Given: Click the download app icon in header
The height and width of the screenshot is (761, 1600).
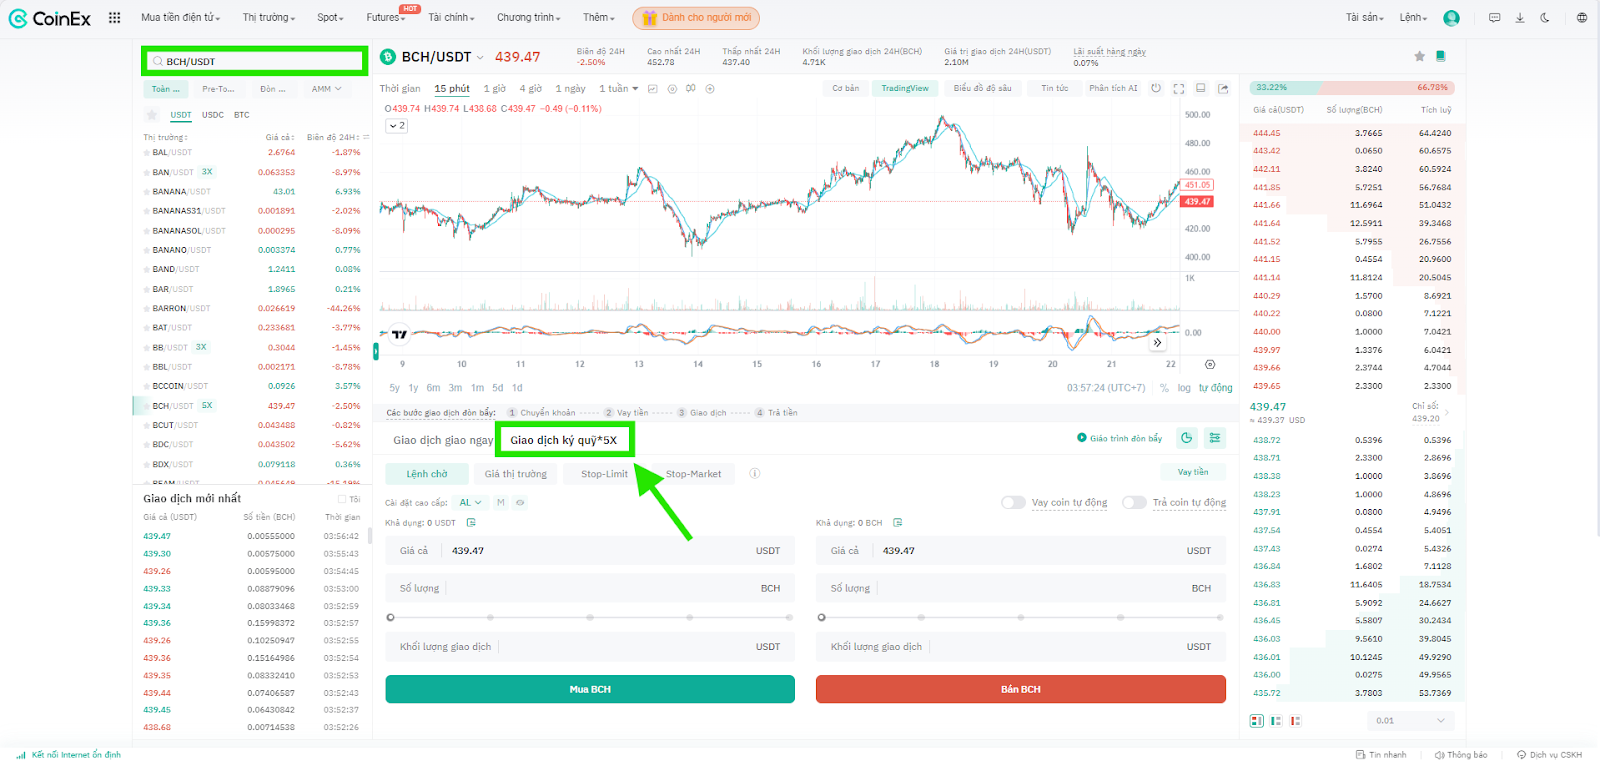Looking at the screenshot, I should click(1520, 18).
